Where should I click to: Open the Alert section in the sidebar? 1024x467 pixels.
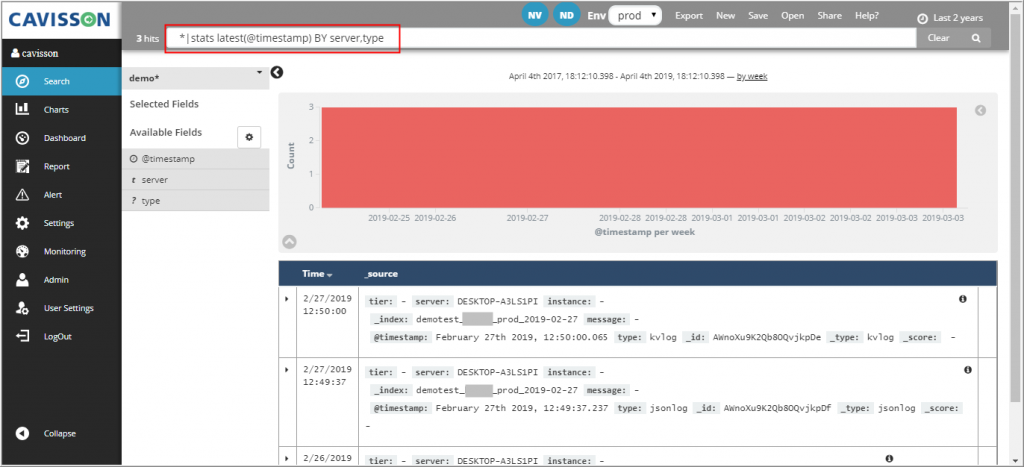pyautogui.click(x=52, y=195)
